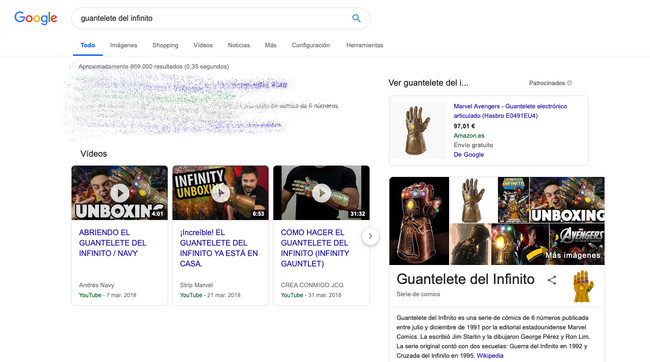Click the 'Ver guantelete del i...' heading

pos(428,83)
